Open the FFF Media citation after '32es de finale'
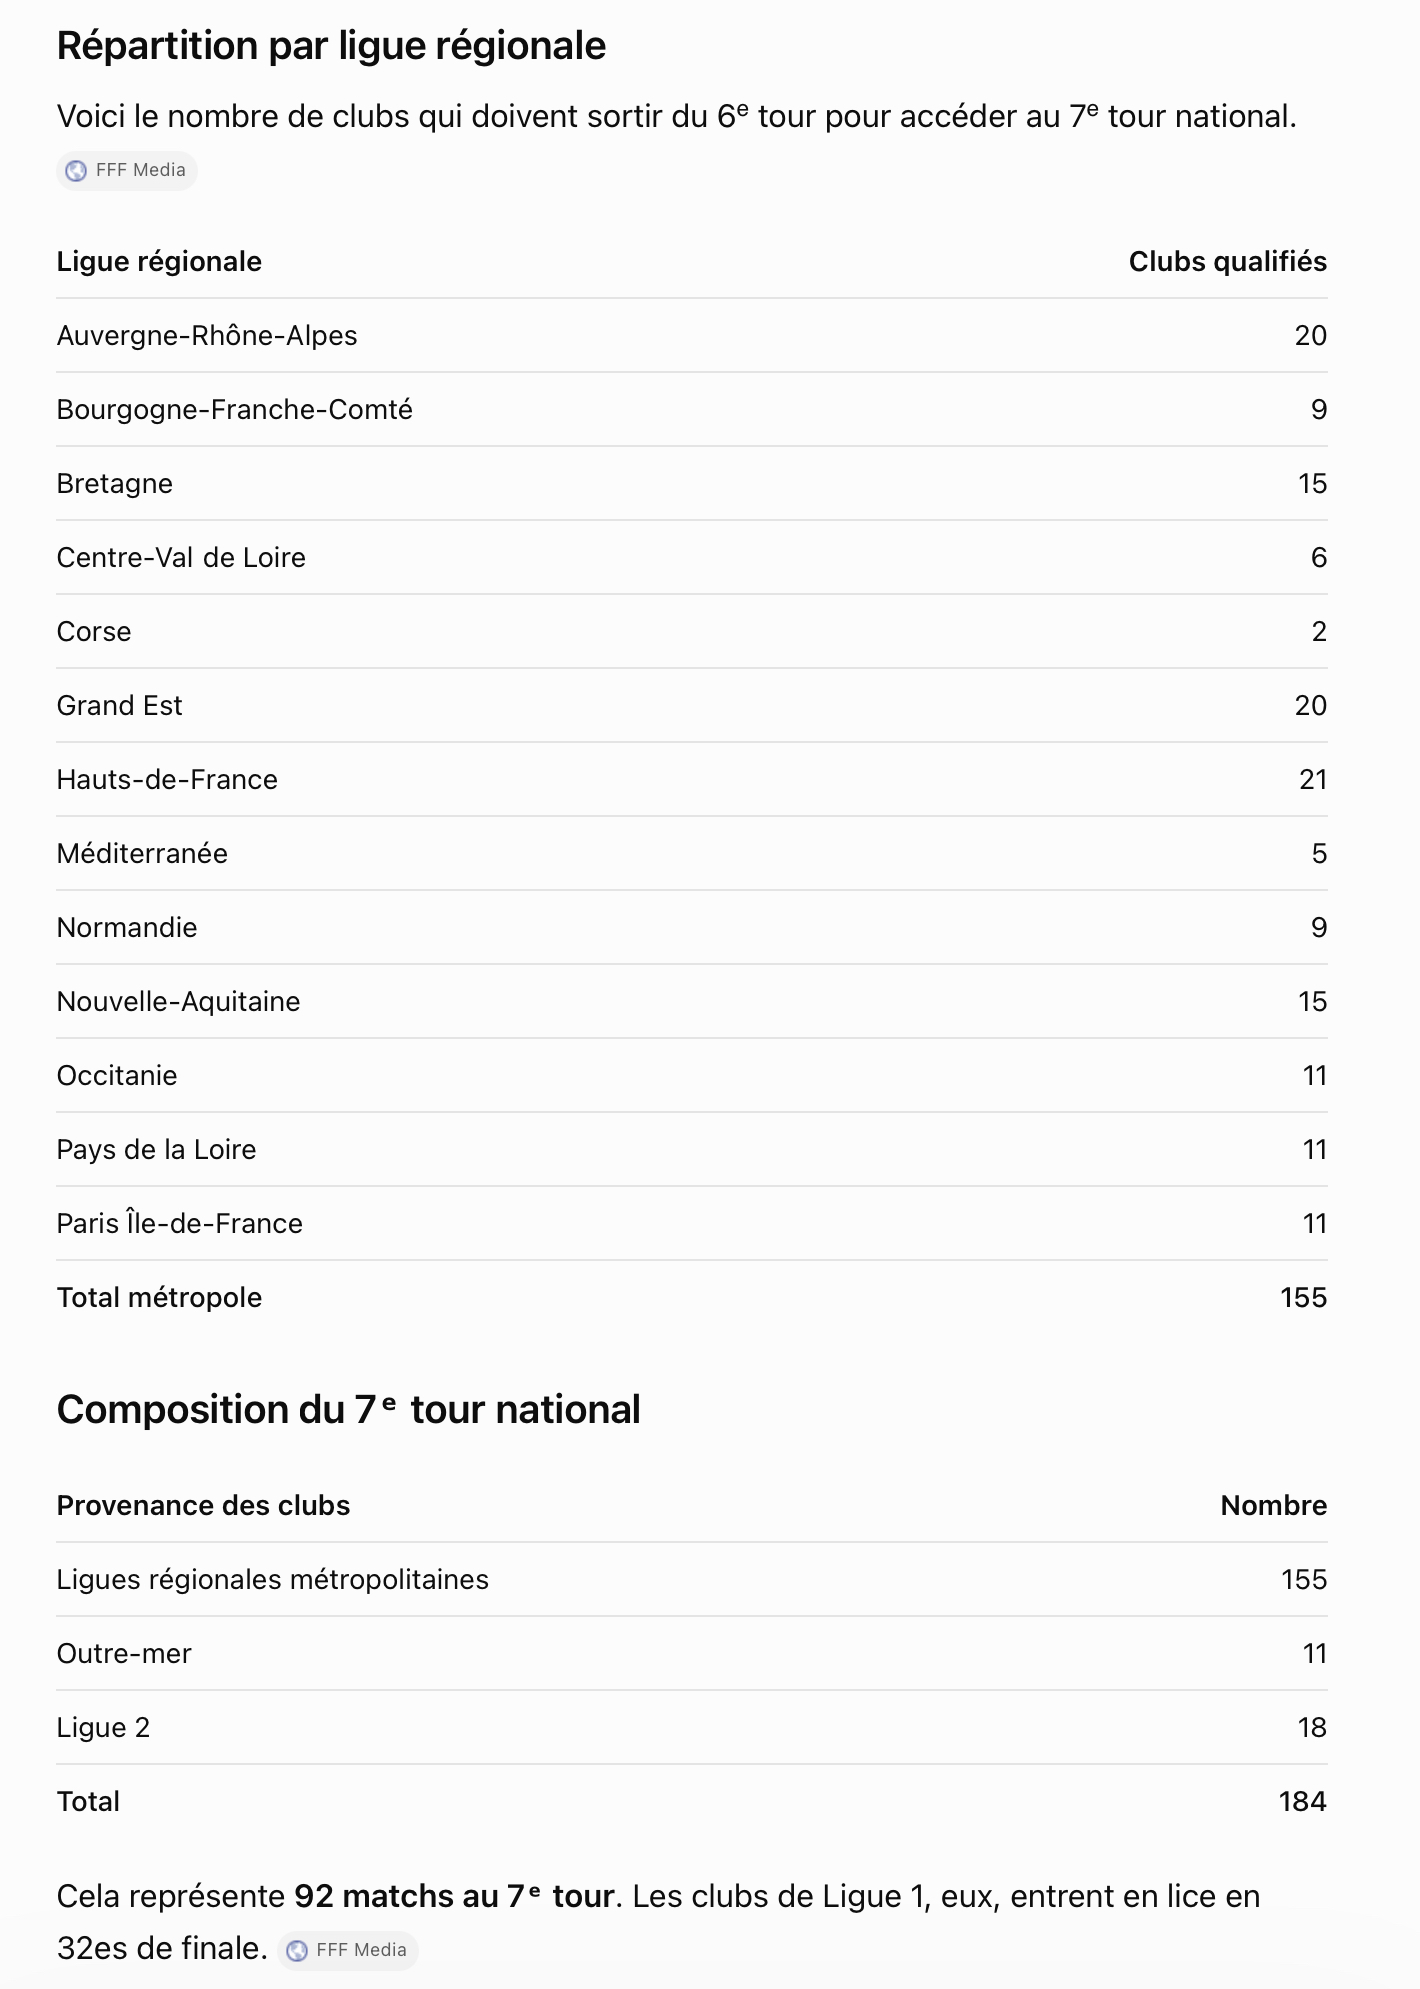 coord(347,1950)
